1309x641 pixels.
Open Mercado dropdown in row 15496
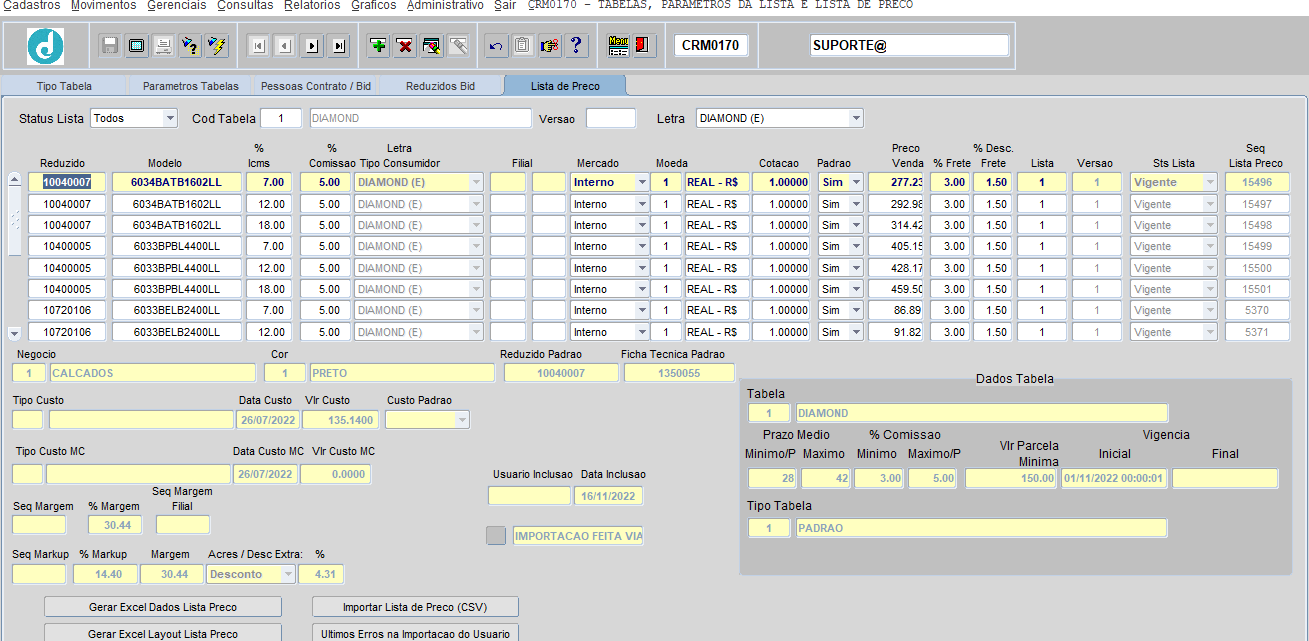[641, 182]
